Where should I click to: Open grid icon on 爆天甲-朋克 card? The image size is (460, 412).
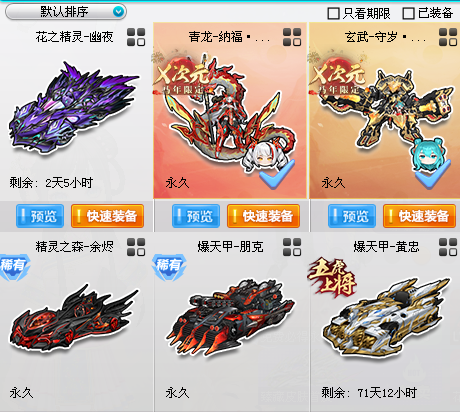[x=292, y=247]
